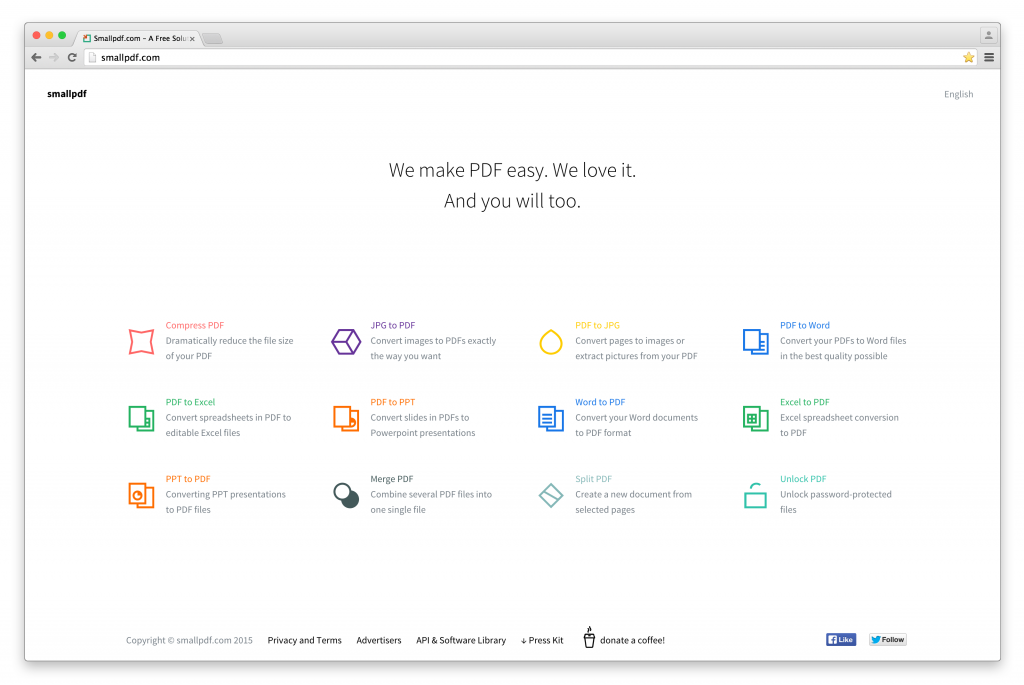The image size is (1024, 685).
Task: Open the Split PDF link
Action: pos(594,479)
